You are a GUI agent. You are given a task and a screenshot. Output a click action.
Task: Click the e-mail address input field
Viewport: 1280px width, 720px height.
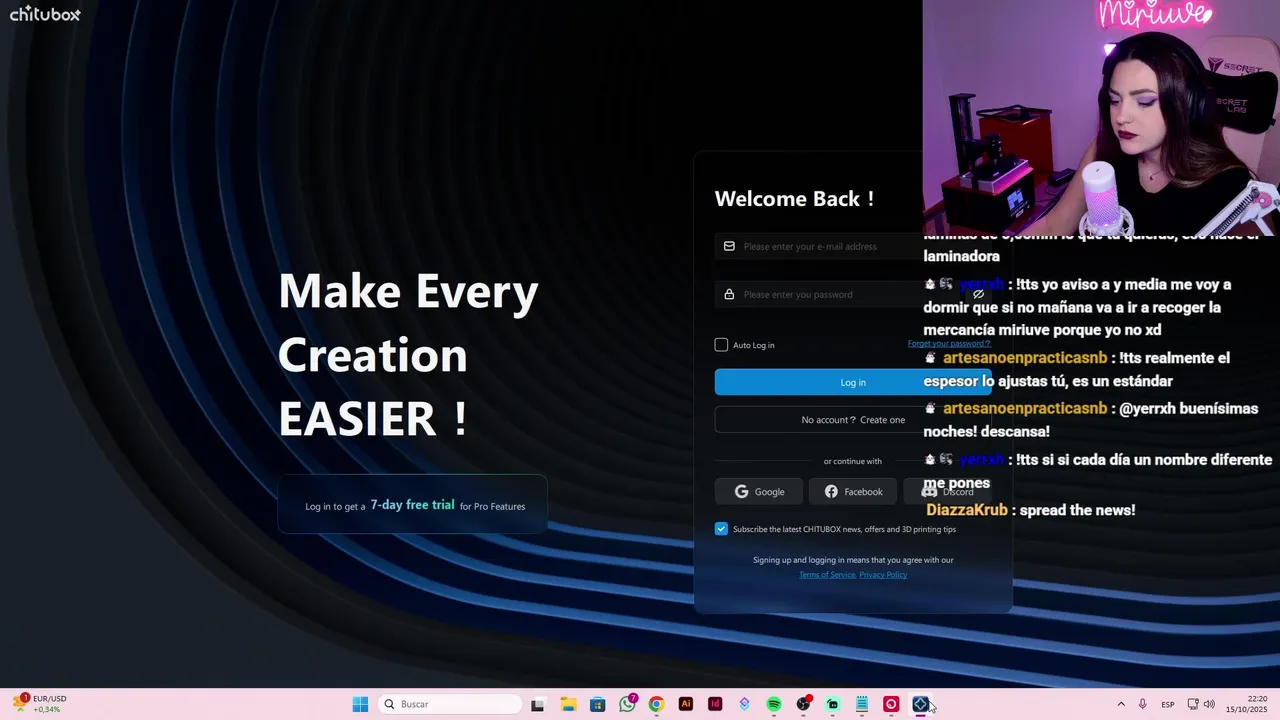(x=853, y=246)
